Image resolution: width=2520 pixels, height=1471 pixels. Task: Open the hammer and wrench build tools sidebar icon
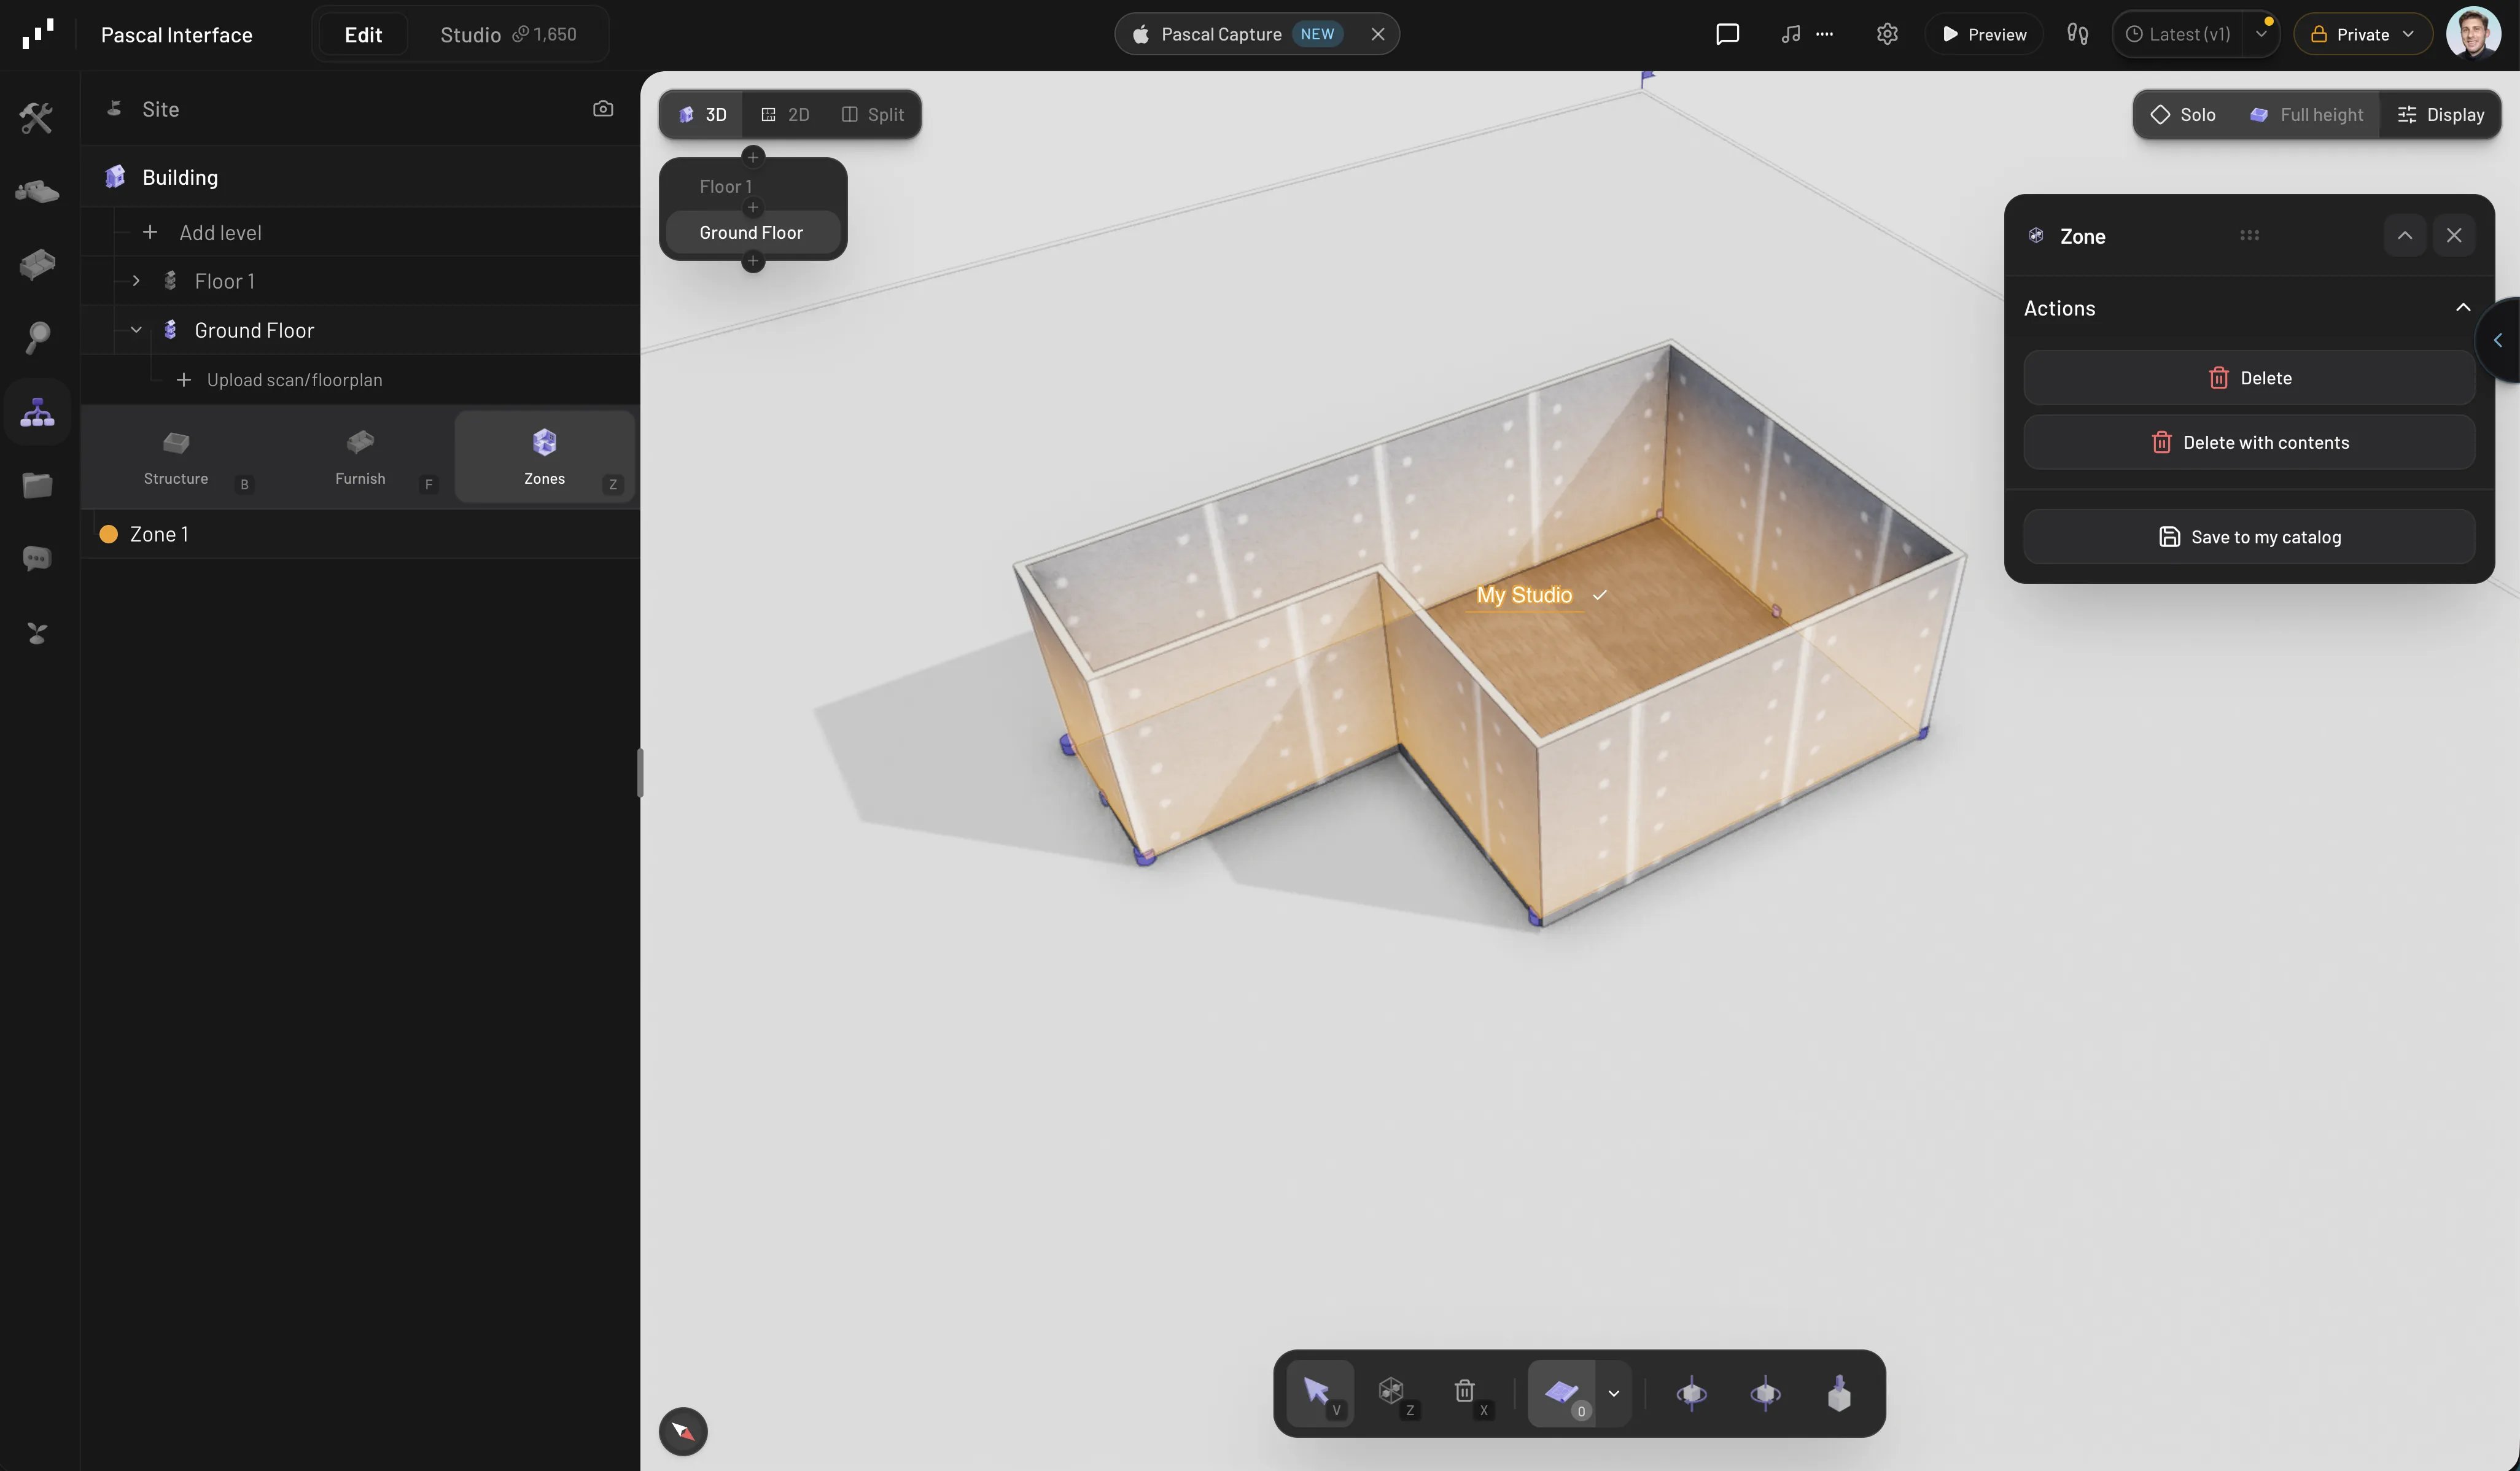tap(37, 118)
